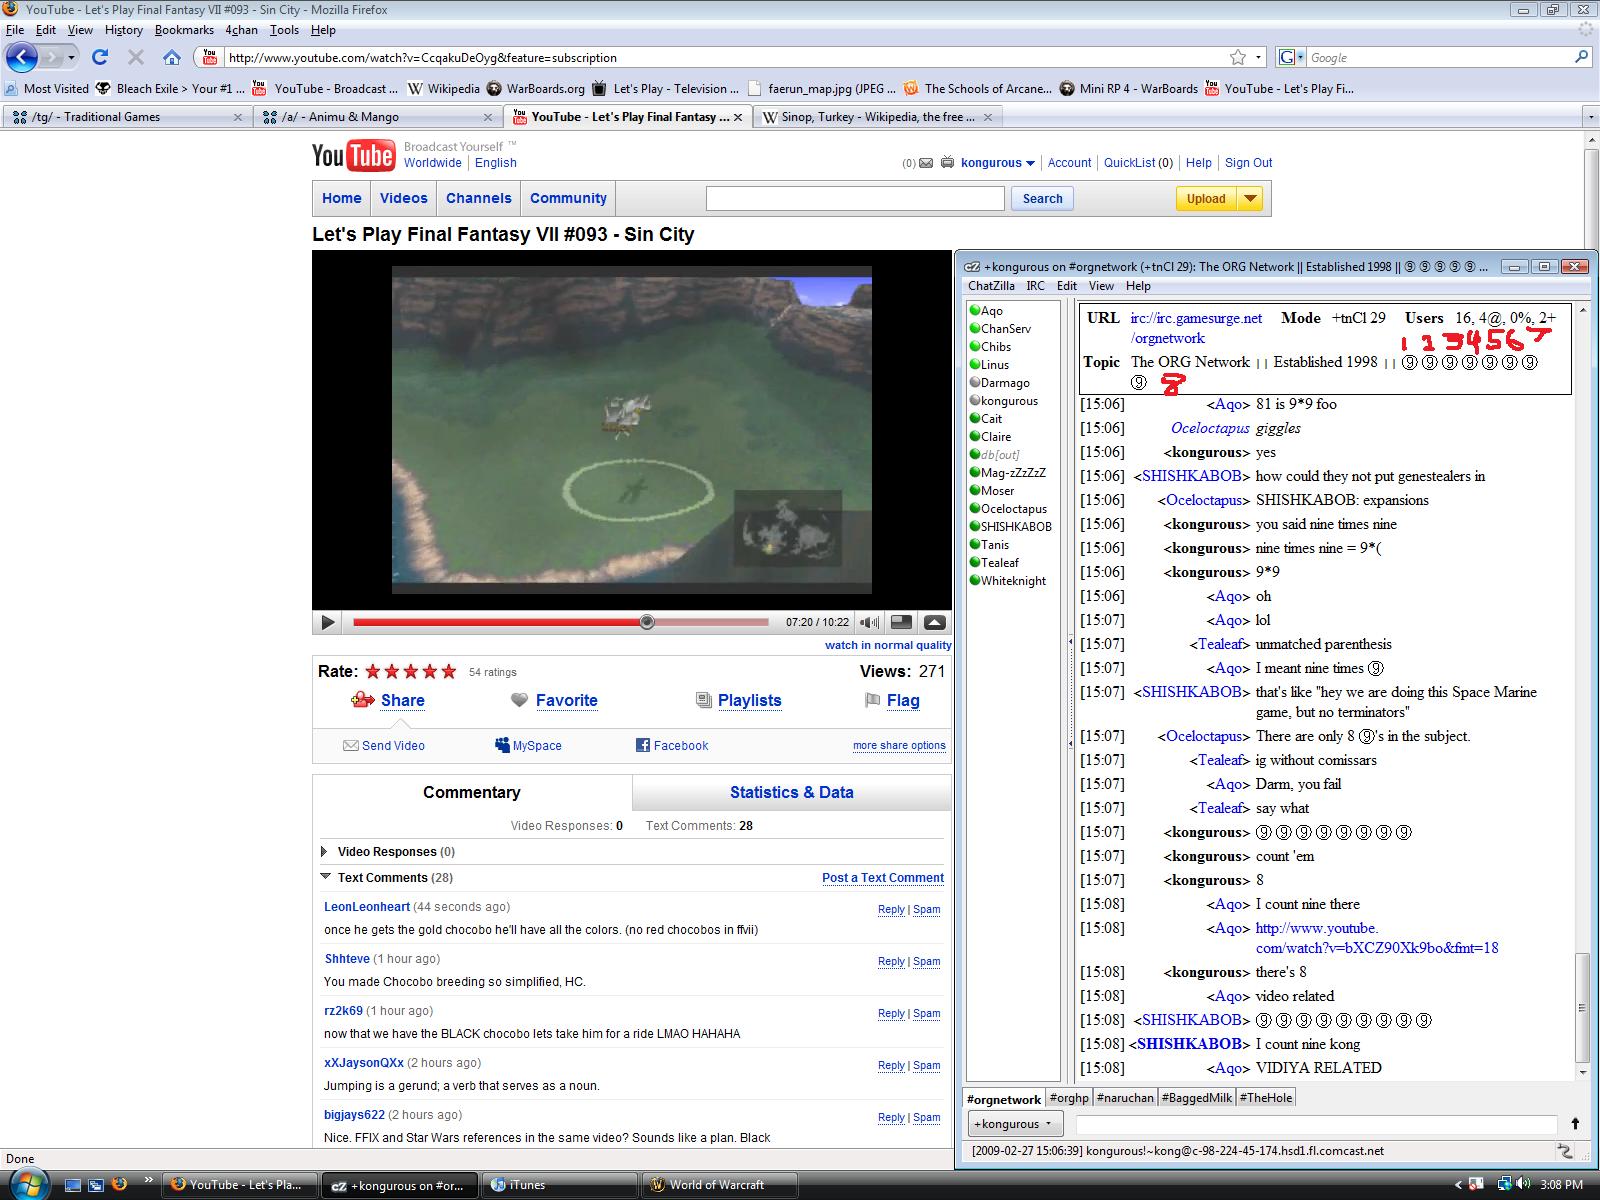The width and height of the screenshot is (1600, 1200).
Task: Bookmark this page with the star icon
Action: tap(1238, 57)
